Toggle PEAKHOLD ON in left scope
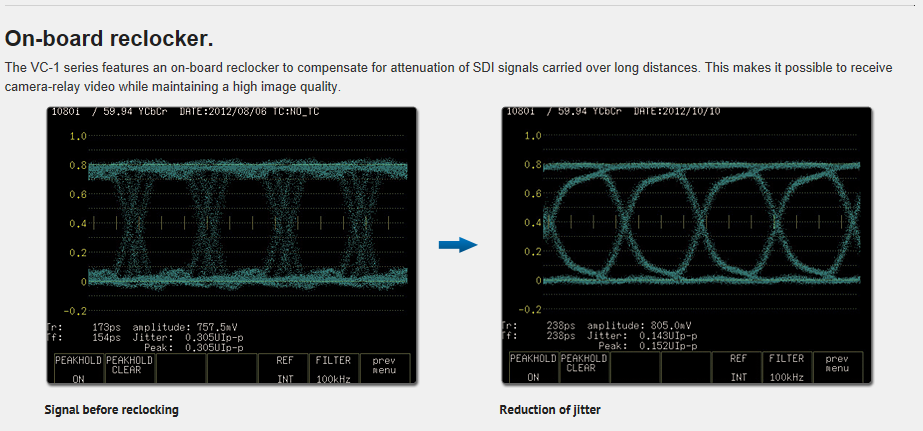This screenshot has width=923, height=431. pyautogui.click(x=78, y=367)
